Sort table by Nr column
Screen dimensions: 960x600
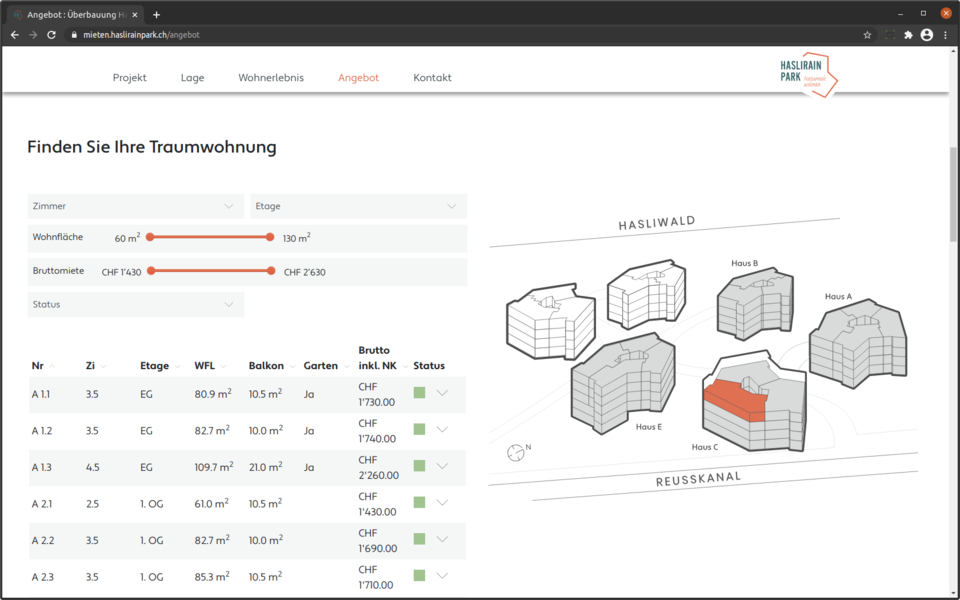click(x=43, y=366)
